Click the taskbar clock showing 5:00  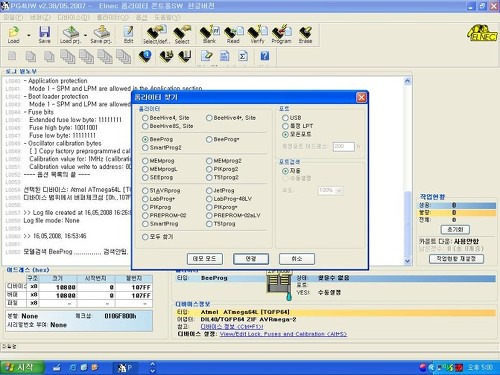click(x=480, y=367)
